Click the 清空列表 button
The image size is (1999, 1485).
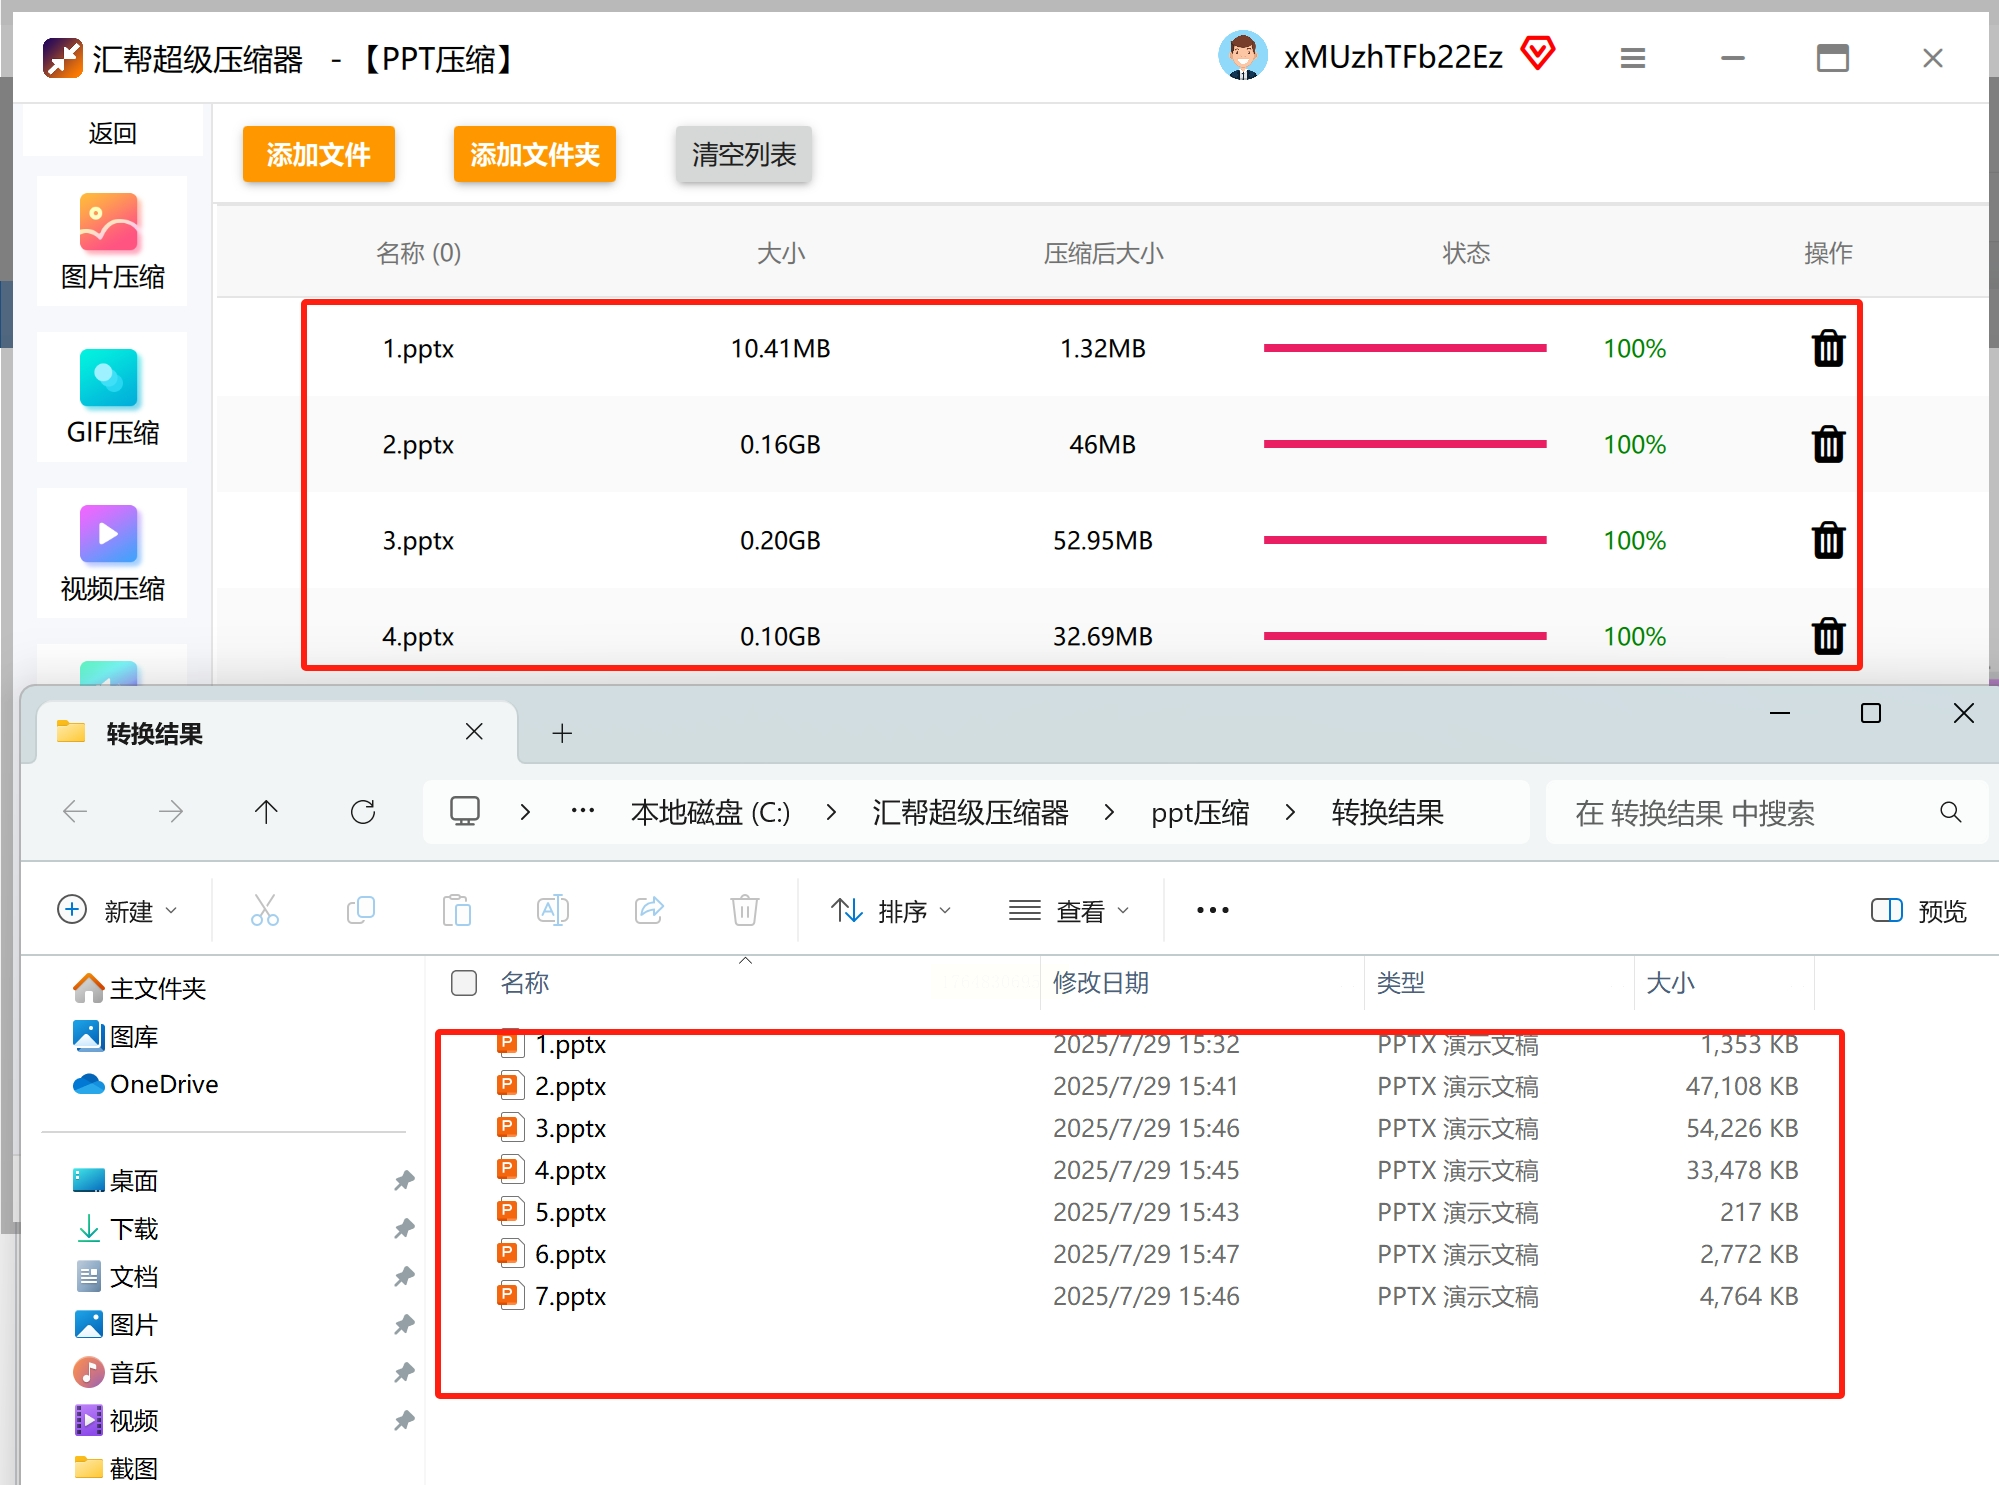point(743,155)
